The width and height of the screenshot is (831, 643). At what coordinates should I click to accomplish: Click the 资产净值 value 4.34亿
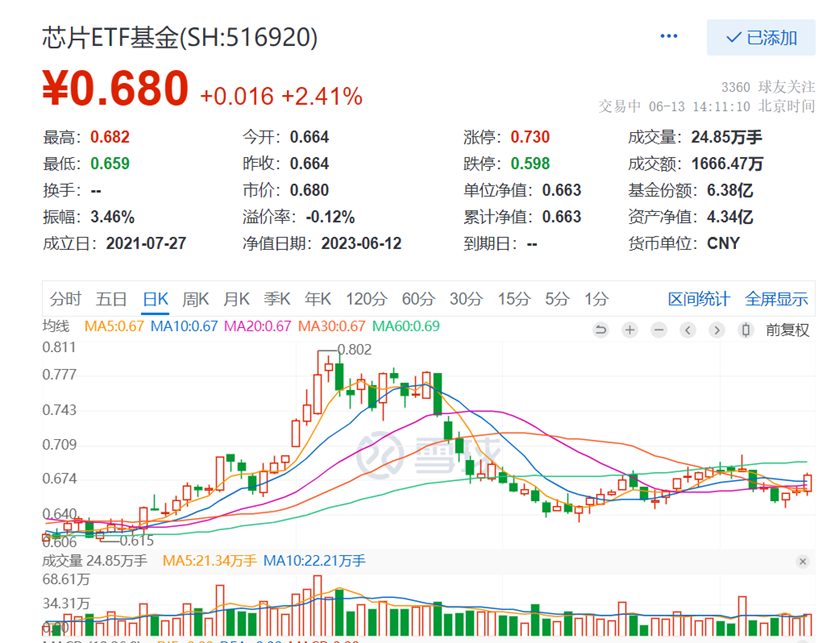click(x=730, y=217)
